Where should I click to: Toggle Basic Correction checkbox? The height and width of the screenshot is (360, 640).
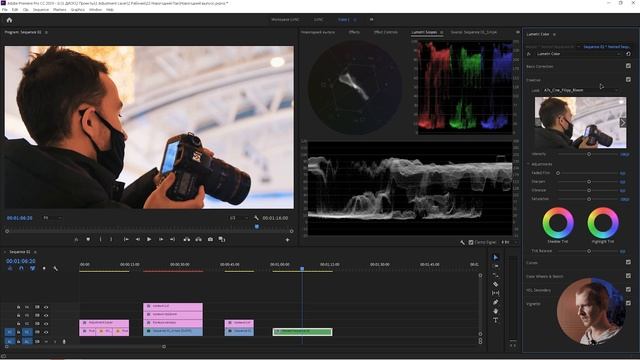[628, 66]
